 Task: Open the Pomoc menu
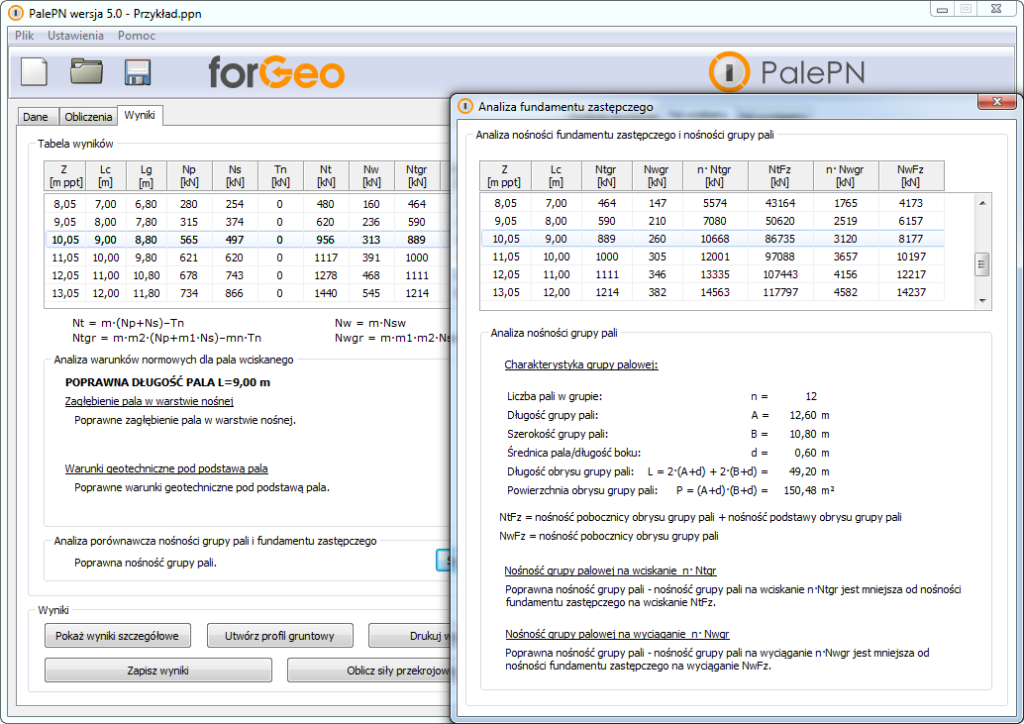[x=136, y=35]
